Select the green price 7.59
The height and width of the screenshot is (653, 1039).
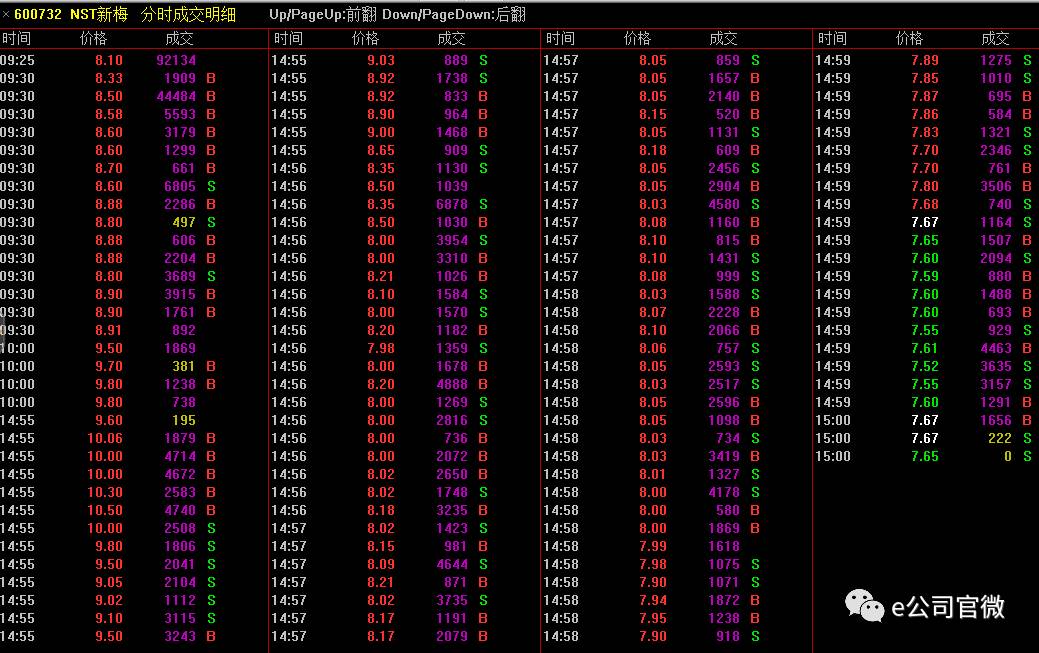924,276
